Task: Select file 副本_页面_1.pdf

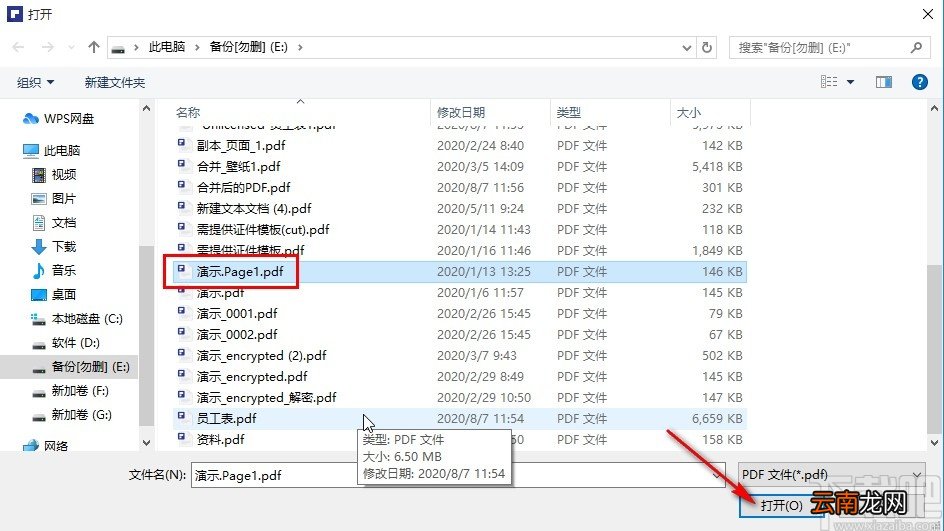Action: click(x=241, y=146)
